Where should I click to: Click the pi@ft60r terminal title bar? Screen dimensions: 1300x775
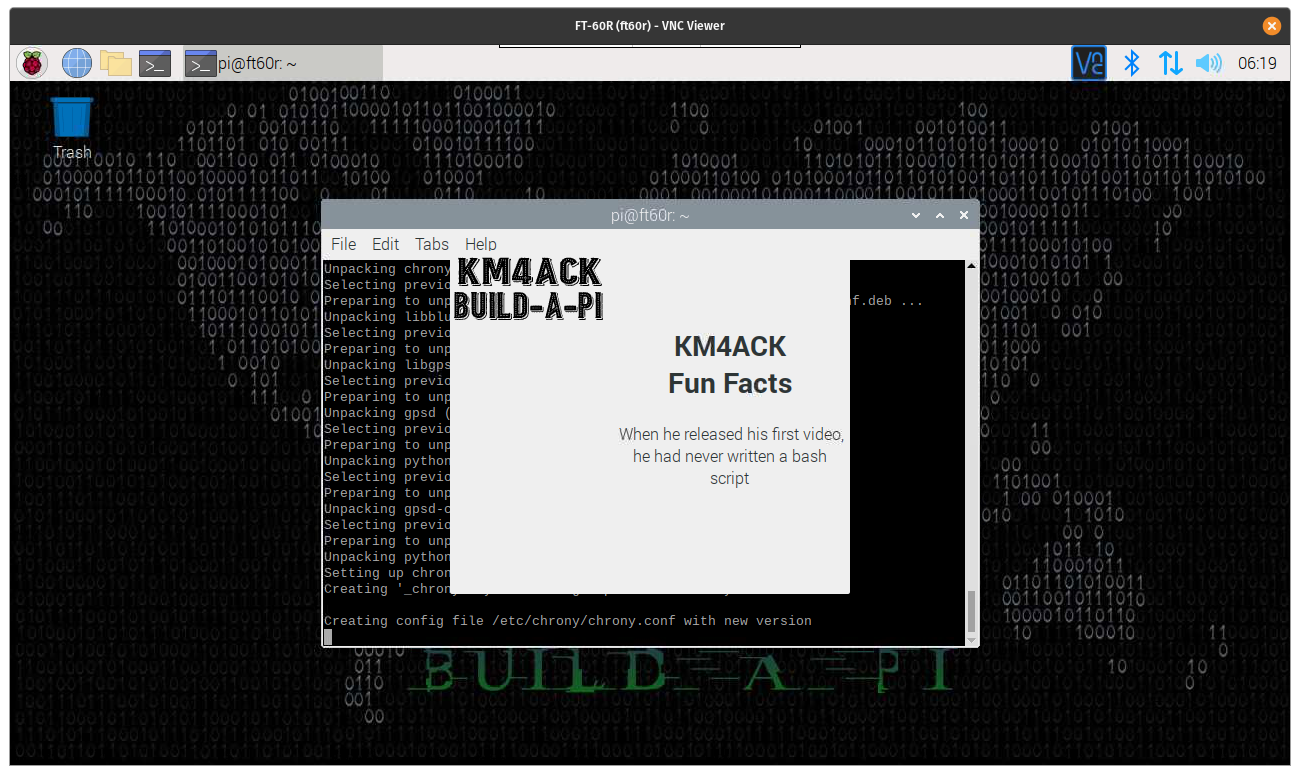650,215
